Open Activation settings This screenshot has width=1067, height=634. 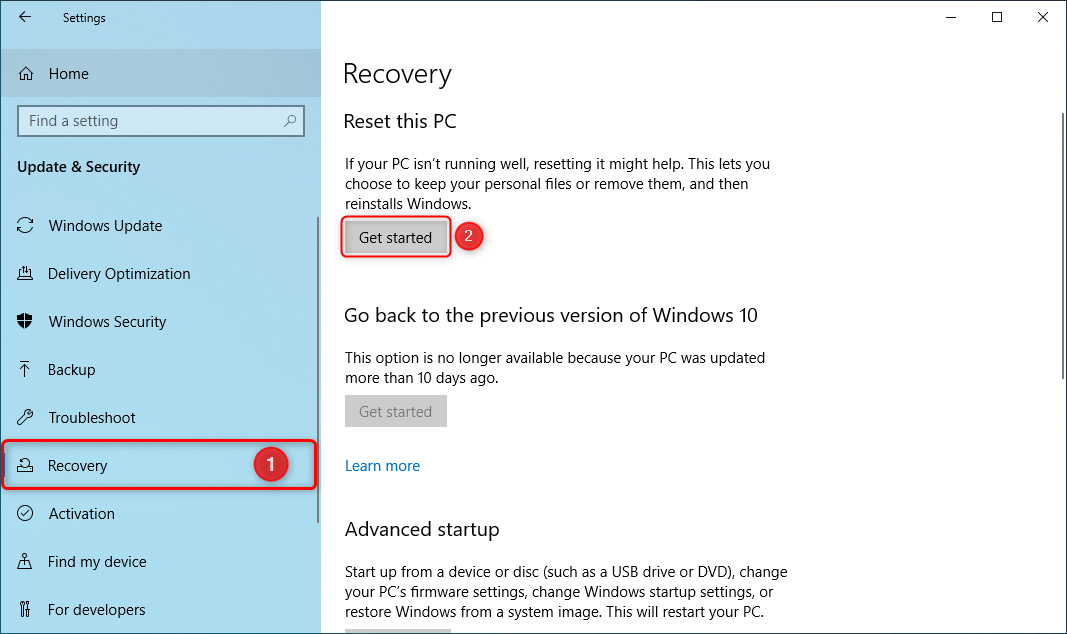[159, 513]
